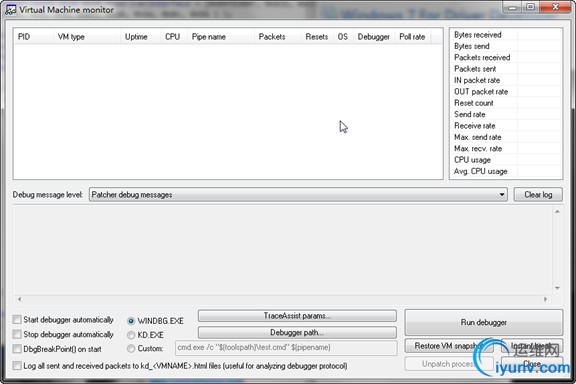Click the Debugger column header
The image size is (576, 384).
(x=374, y=37)
